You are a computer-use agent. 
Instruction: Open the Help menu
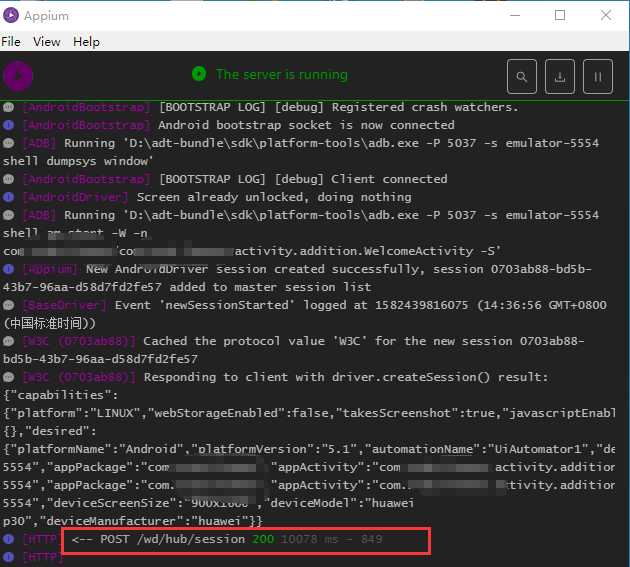tap(86, 42)
